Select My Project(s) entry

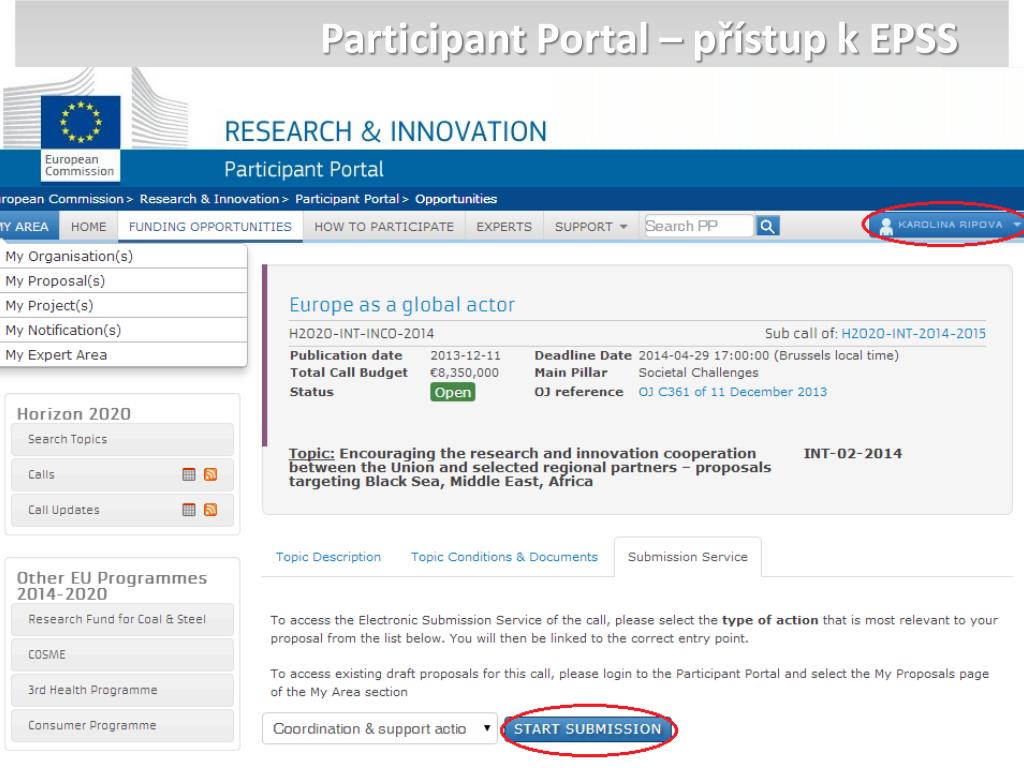[x=123, y=306]
